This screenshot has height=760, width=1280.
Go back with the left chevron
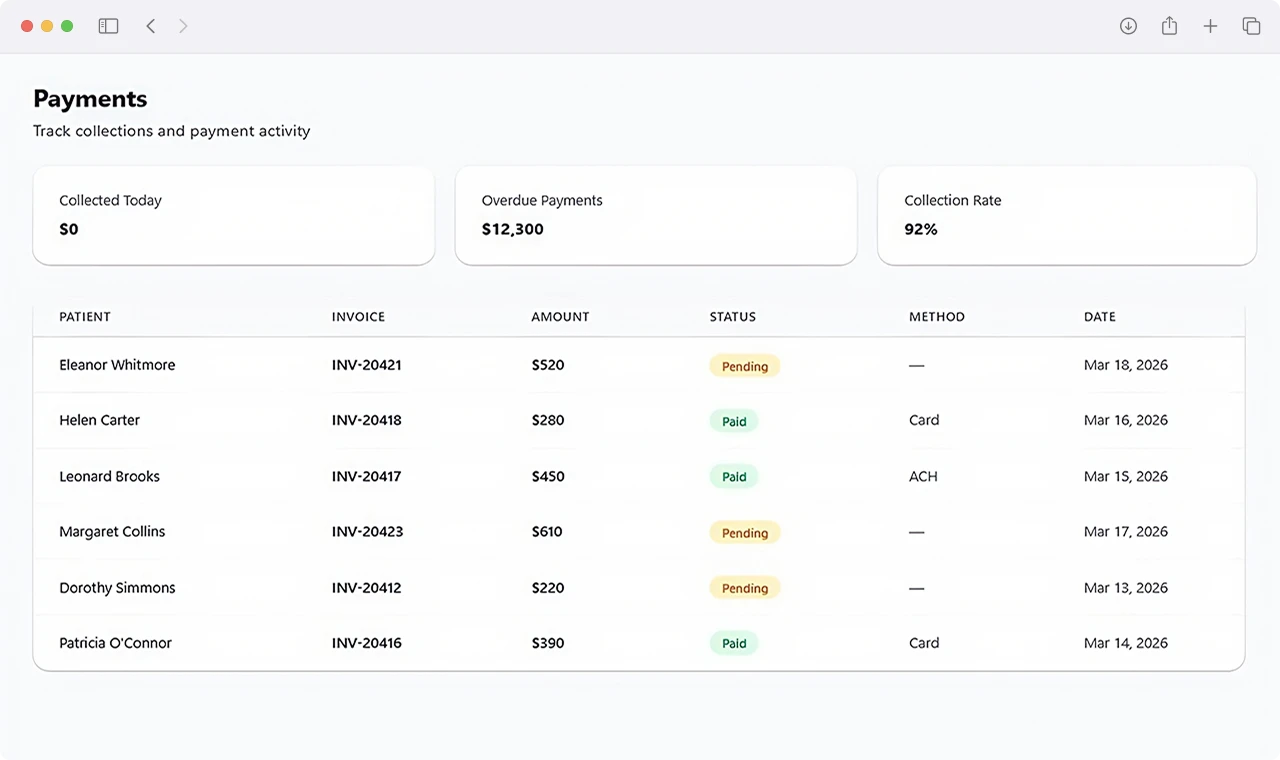[151, 26]
